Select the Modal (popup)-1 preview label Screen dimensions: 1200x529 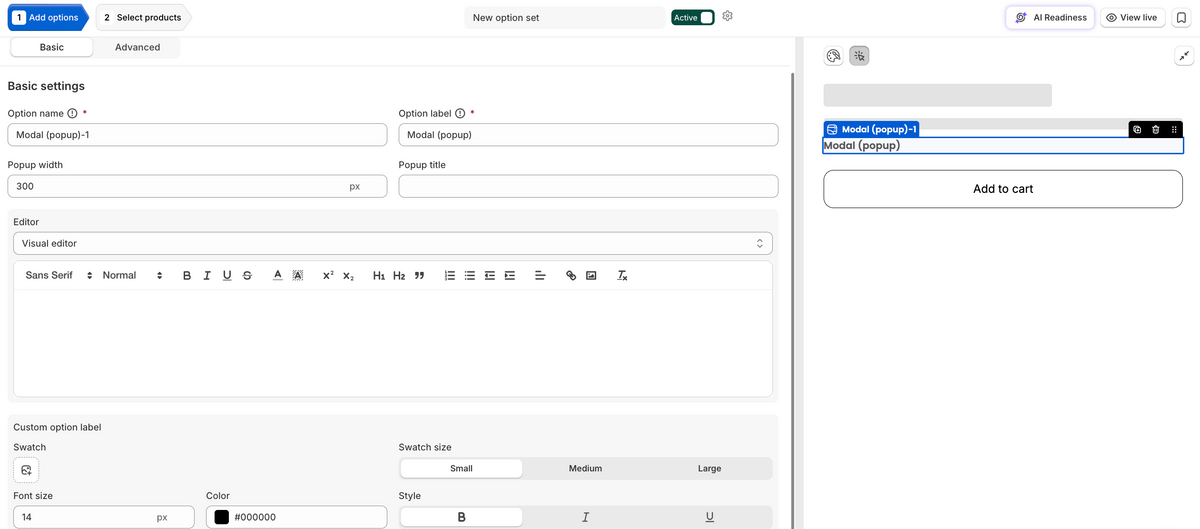pyautogui.click(x=871, y=129)
